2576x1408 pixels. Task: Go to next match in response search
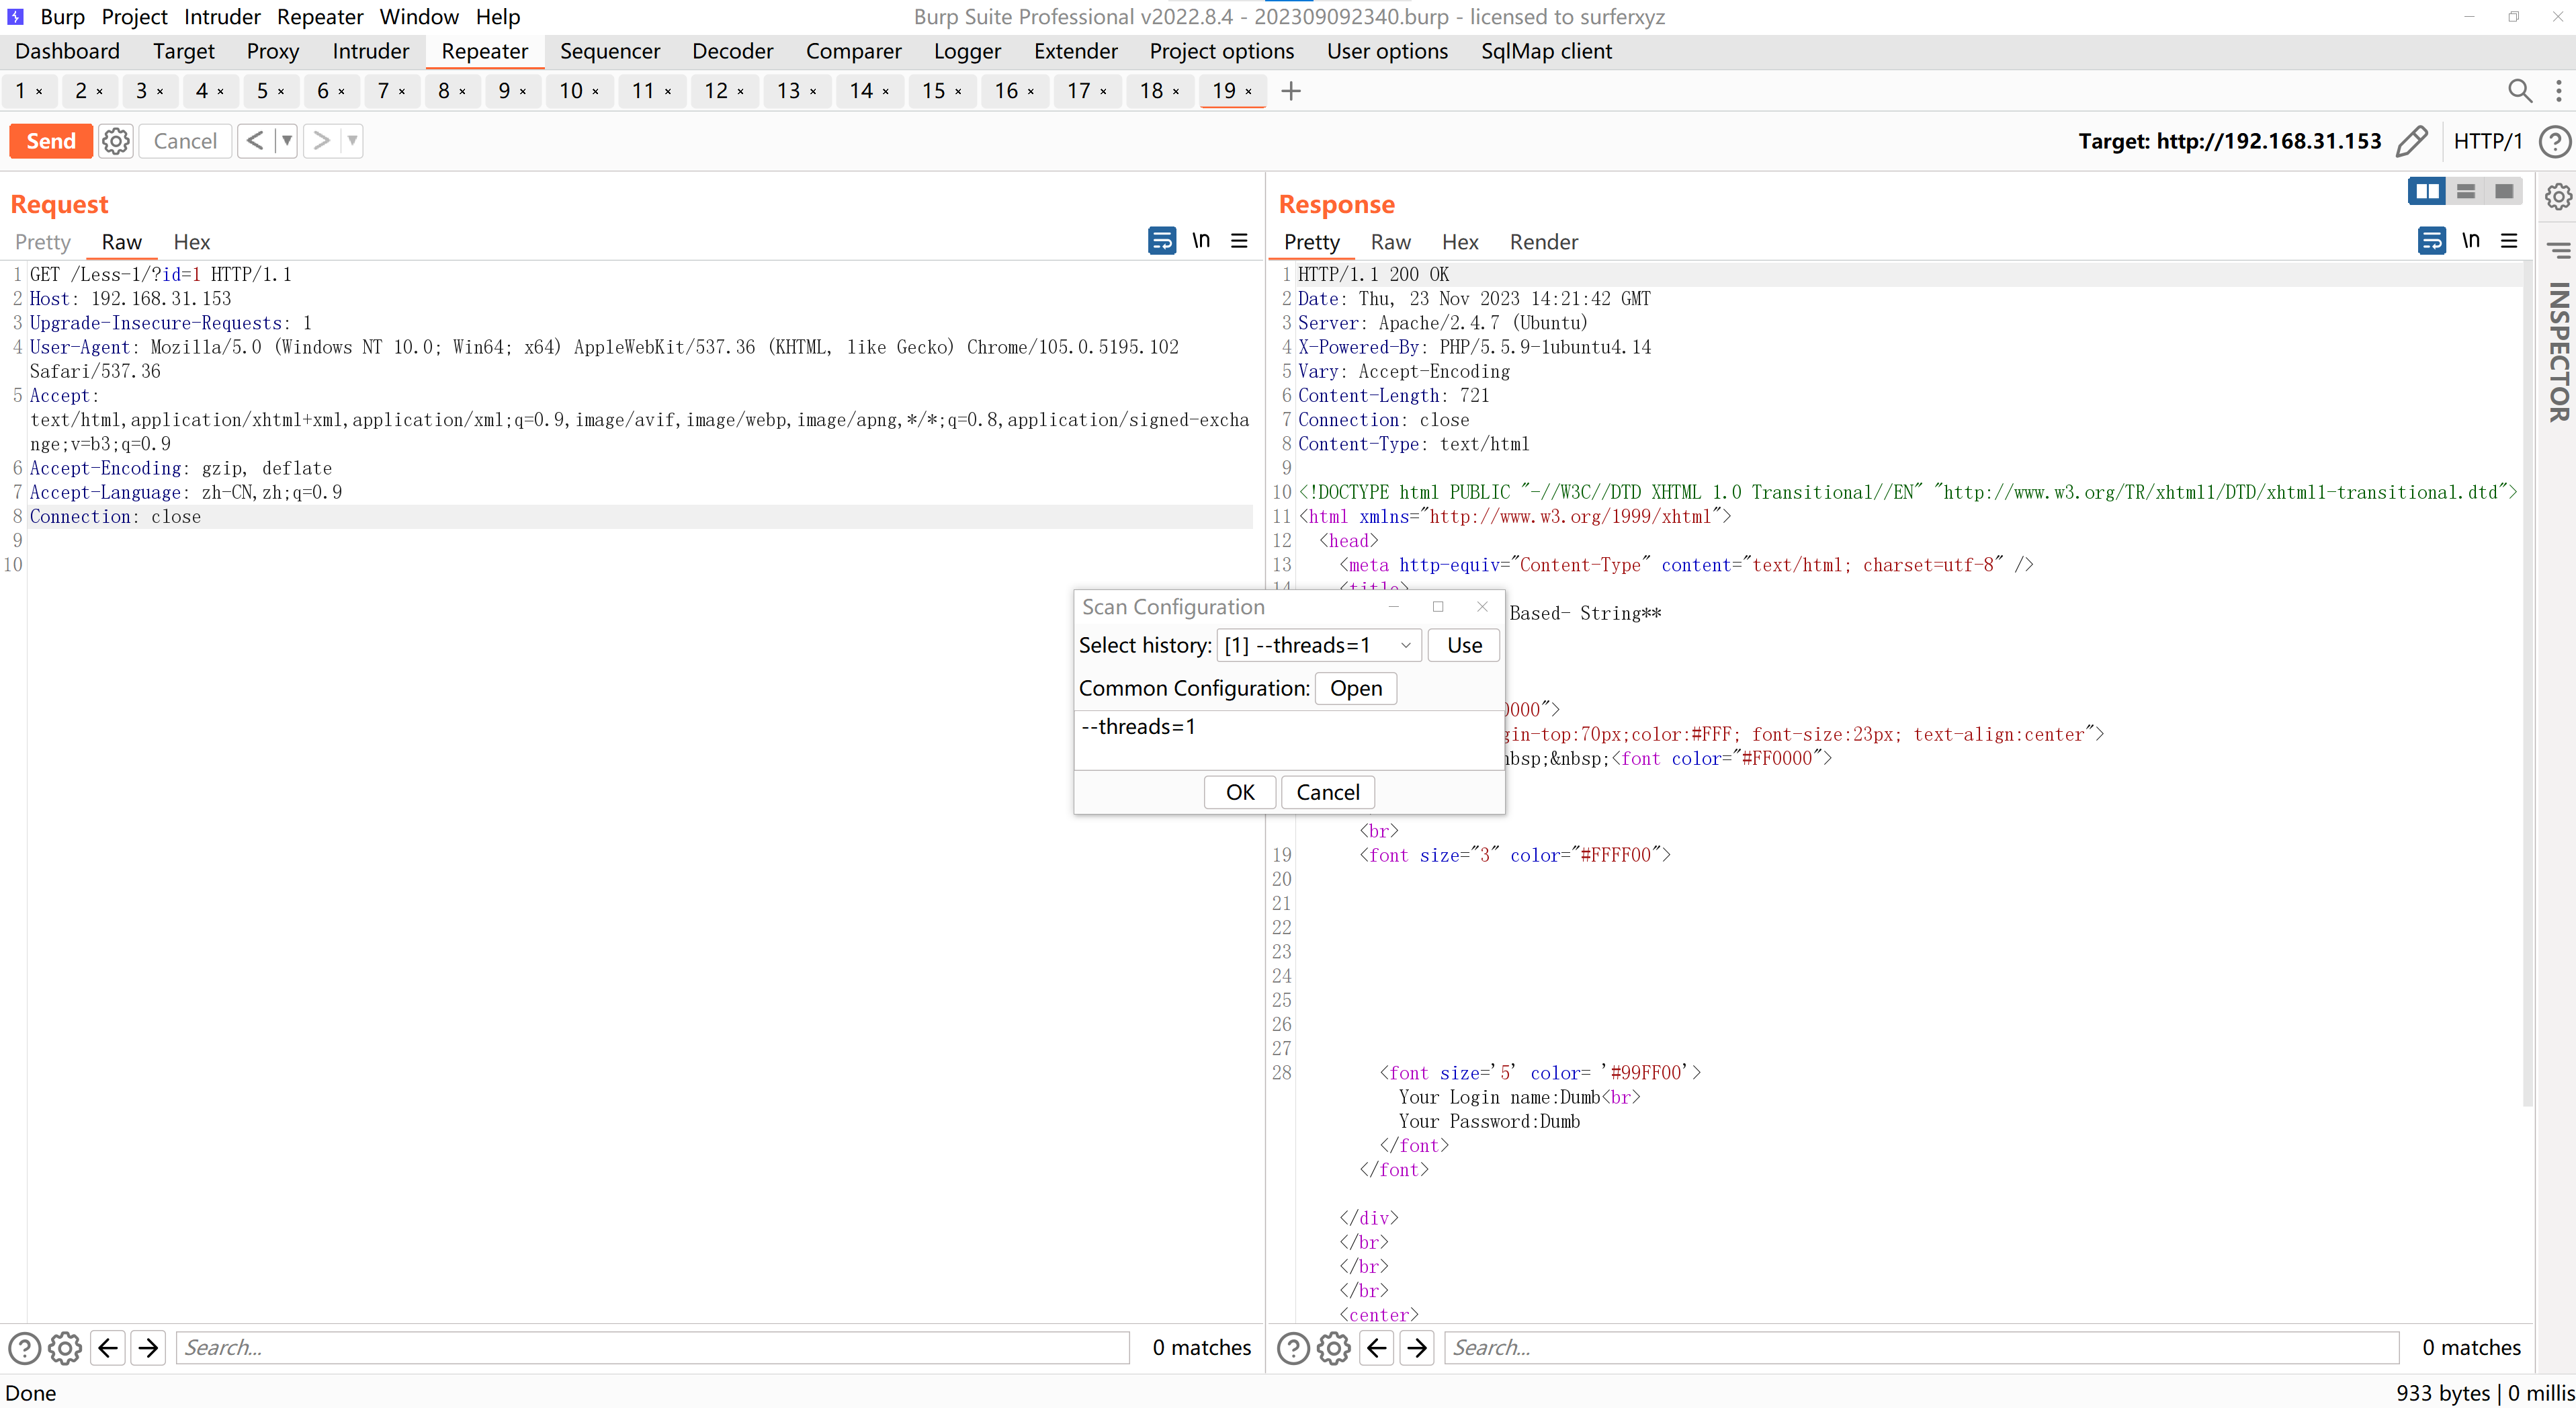point(1417,1348)
